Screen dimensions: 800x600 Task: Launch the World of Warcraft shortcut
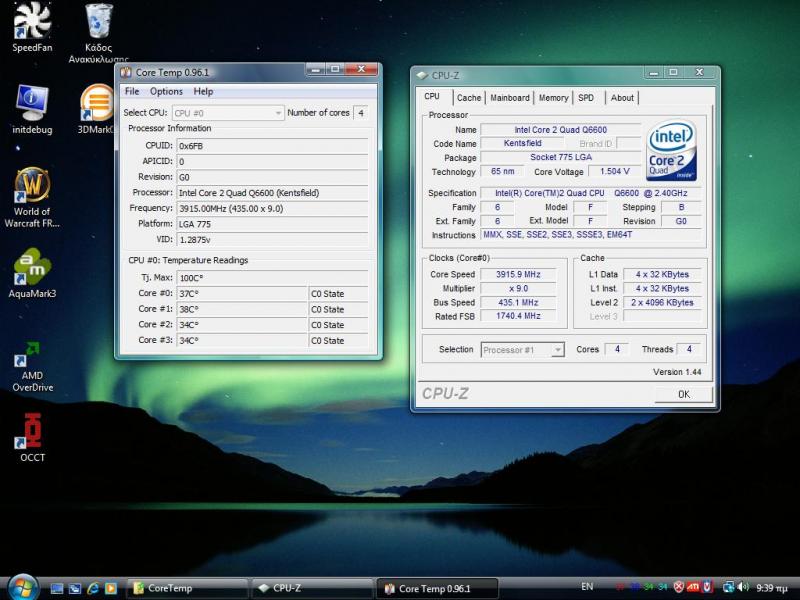click(x=32, y=197)
